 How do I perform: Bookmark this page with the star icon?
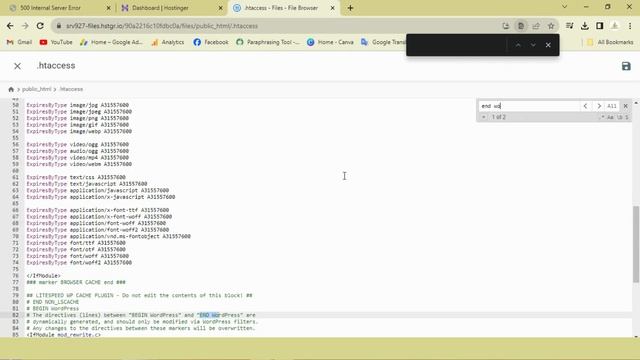click(551, 26)
